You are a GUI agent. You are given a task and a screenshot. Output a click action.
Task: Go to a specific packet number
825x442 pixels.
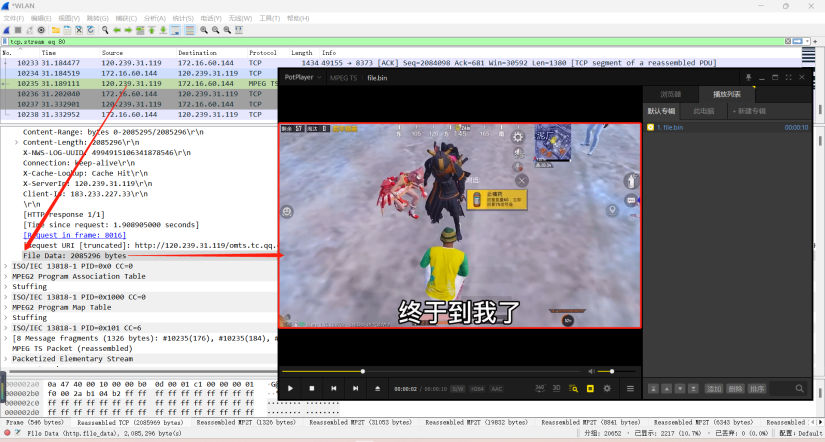click(x=140, y=30)
